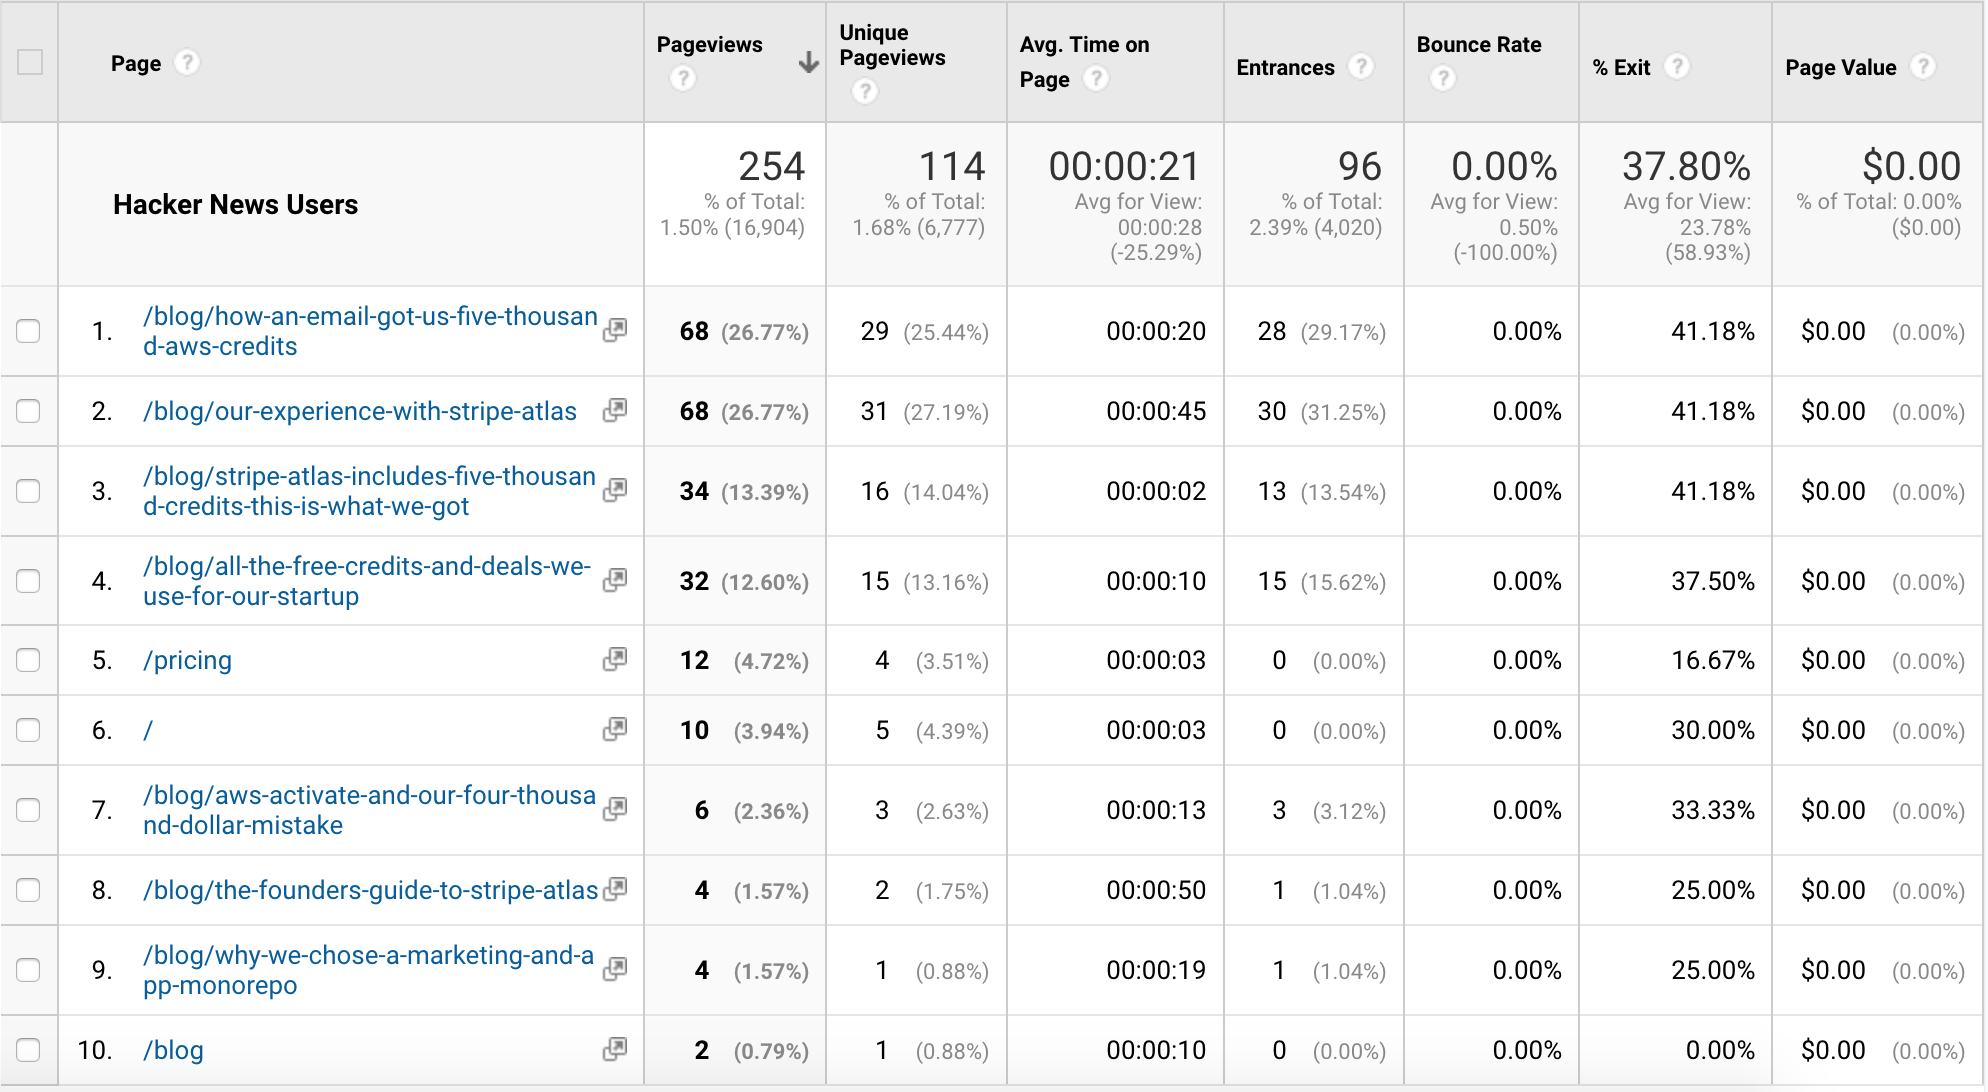Viewport: 1988px width, 1092px height.
Task: Open help icon next to Page Value header
Action: click(1923, 66)
